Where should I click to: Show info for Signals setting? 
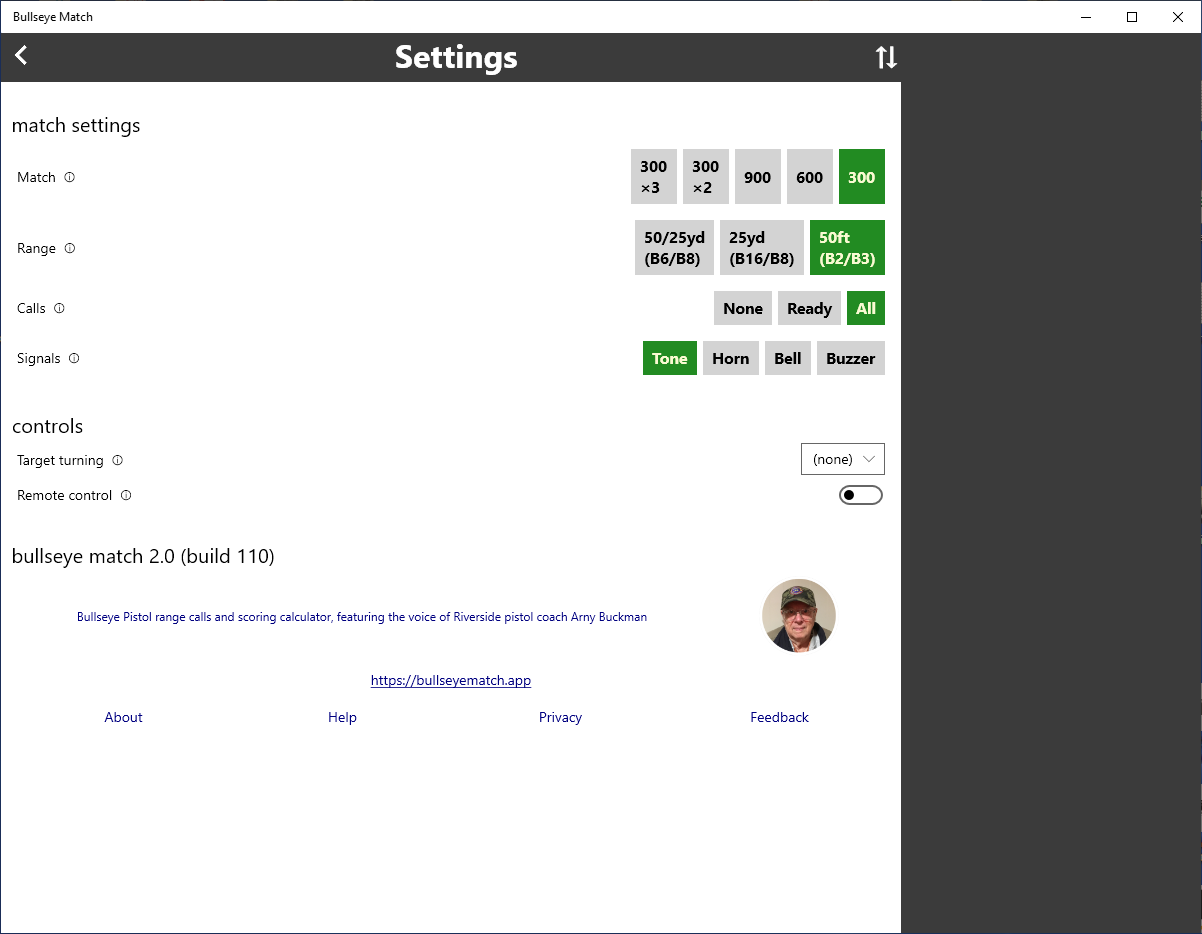(x=74, y=358)
